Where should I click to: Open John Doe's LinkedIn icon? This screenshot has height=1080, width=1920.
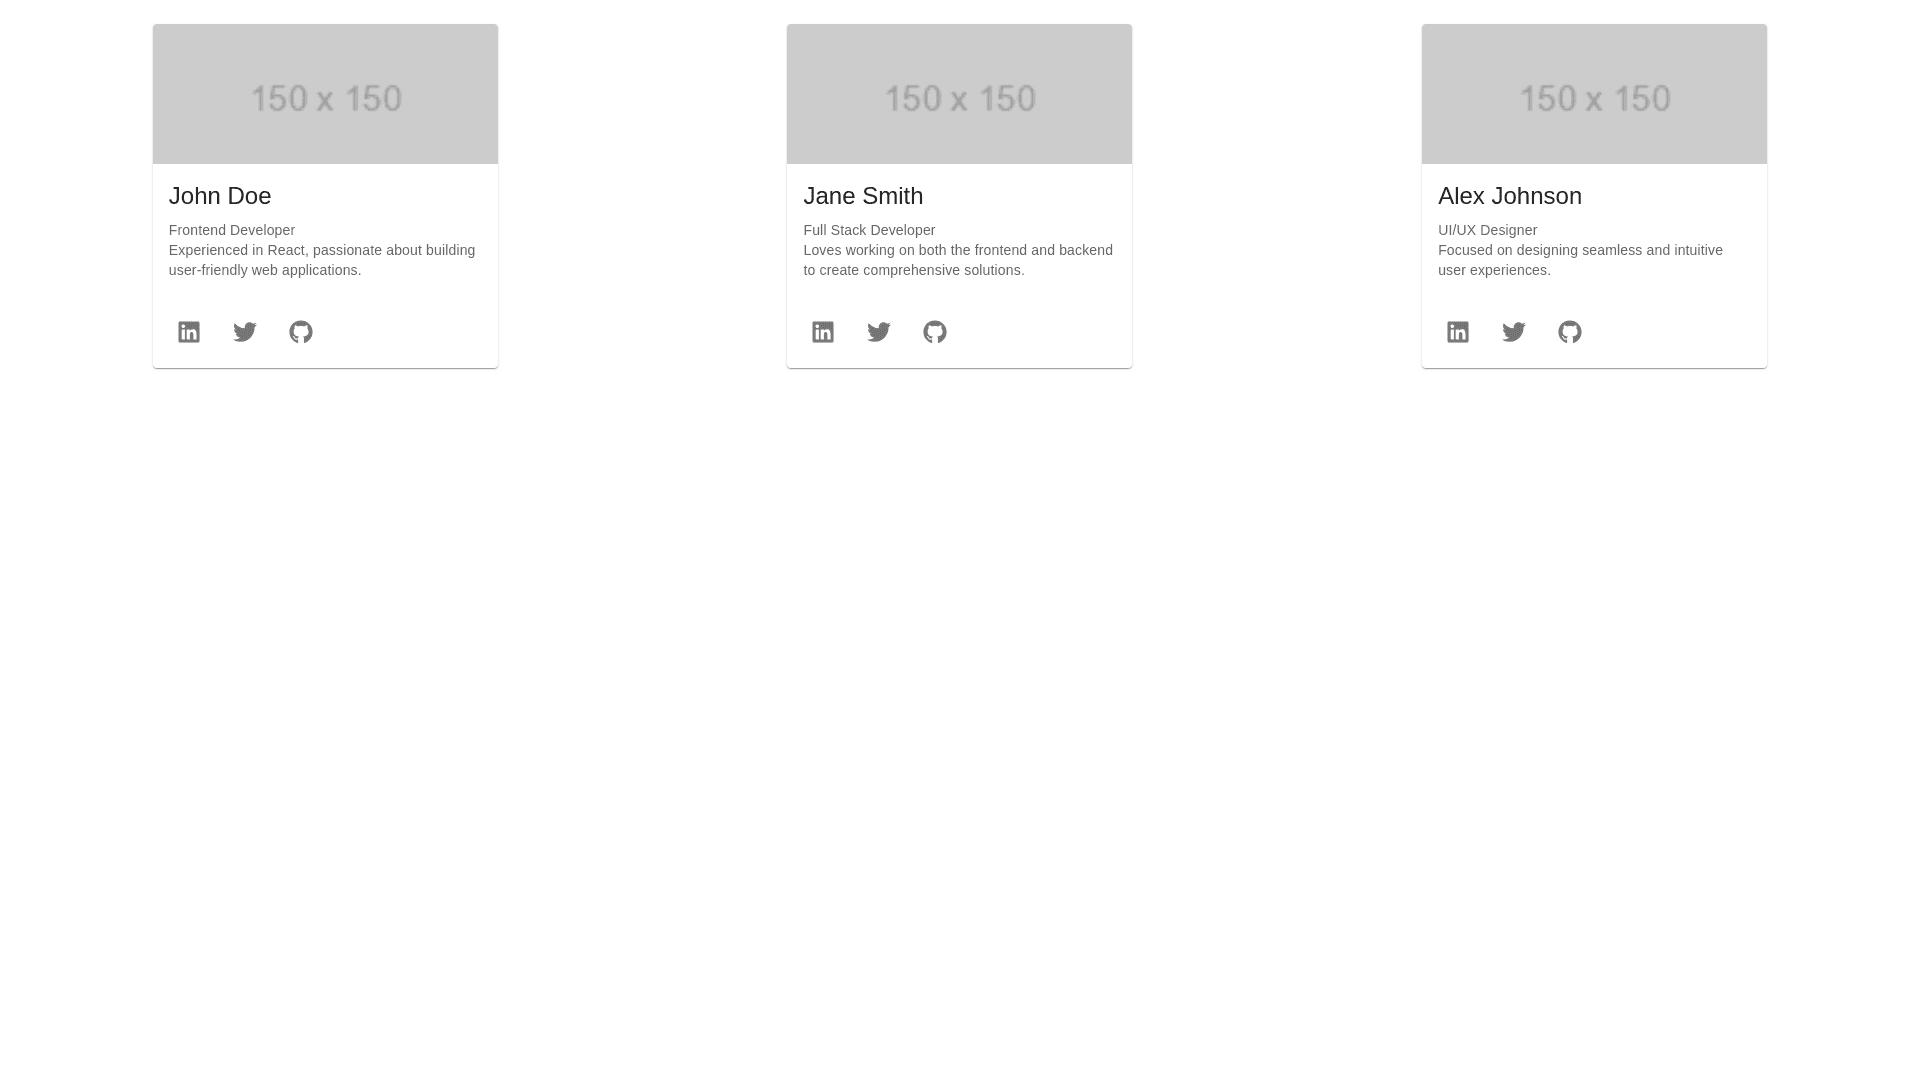pos(189,332)
